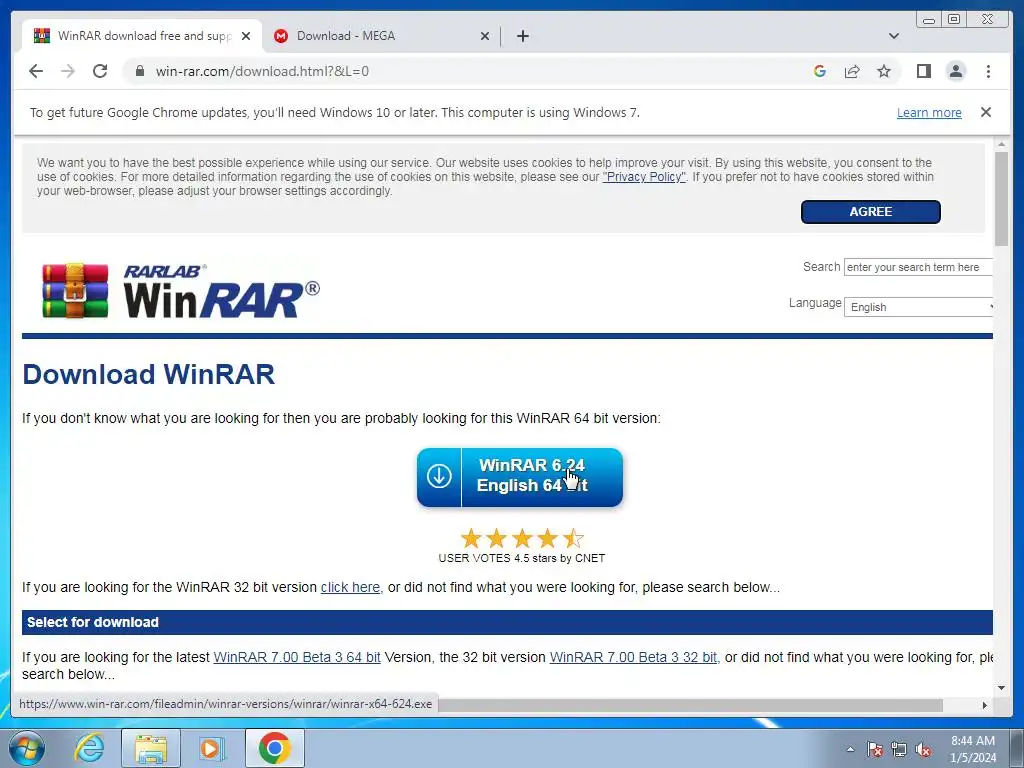Open the Google icon in the address bar
Screen dimensions: 1024x768
click(x=820, y=71)
